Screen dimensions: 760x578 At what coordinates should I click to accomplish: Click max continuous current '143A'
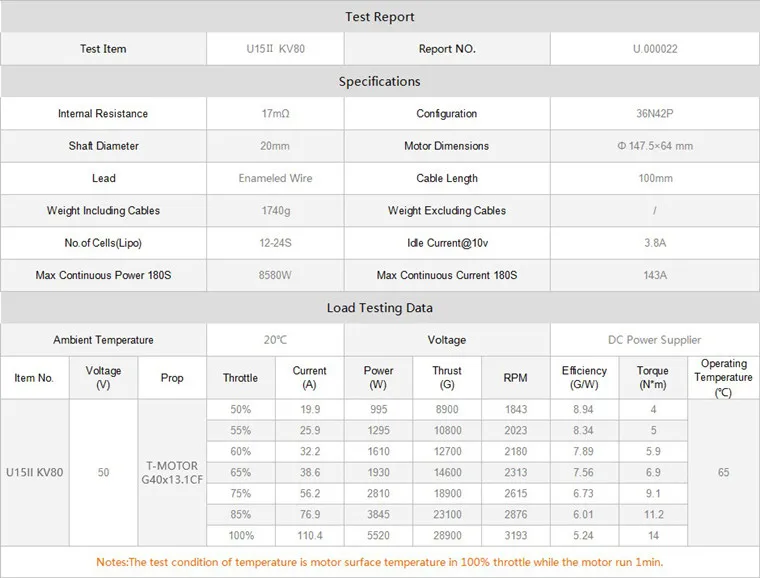coord(655,275)
